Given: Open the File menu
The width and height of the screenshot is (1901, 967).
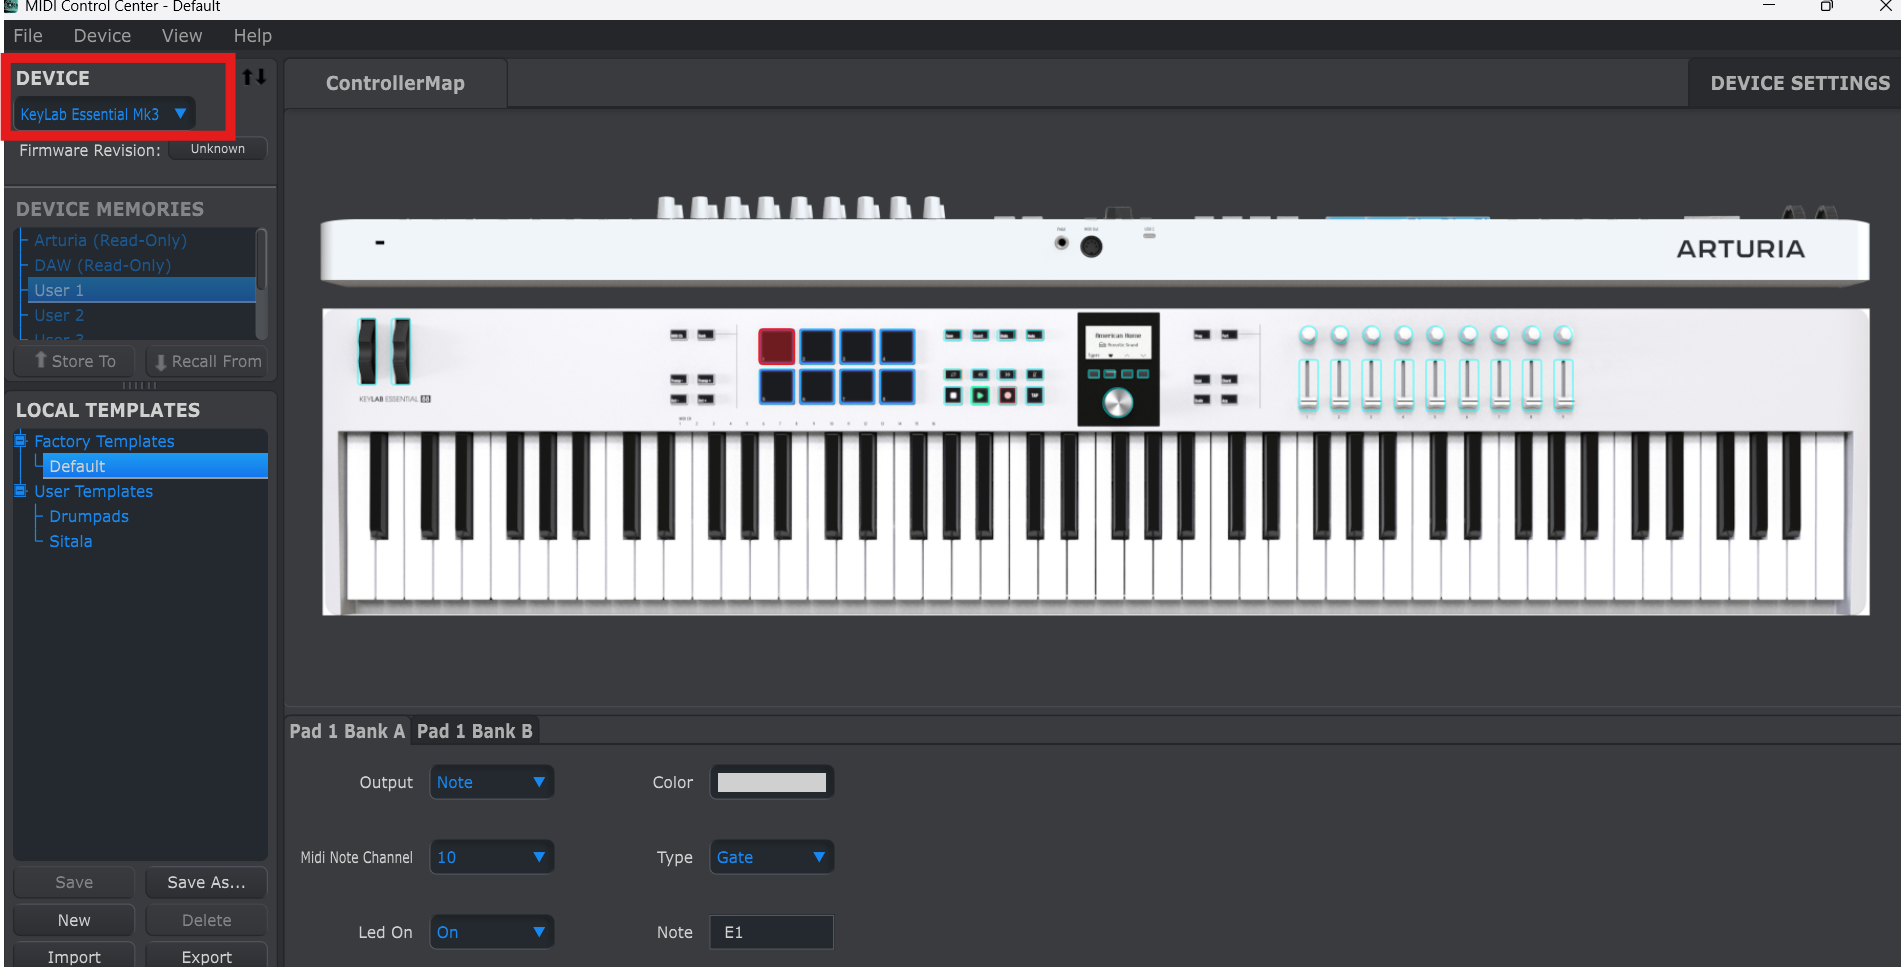Looking at the screenshot, I should pyautogui.click(x=28, y=36).
